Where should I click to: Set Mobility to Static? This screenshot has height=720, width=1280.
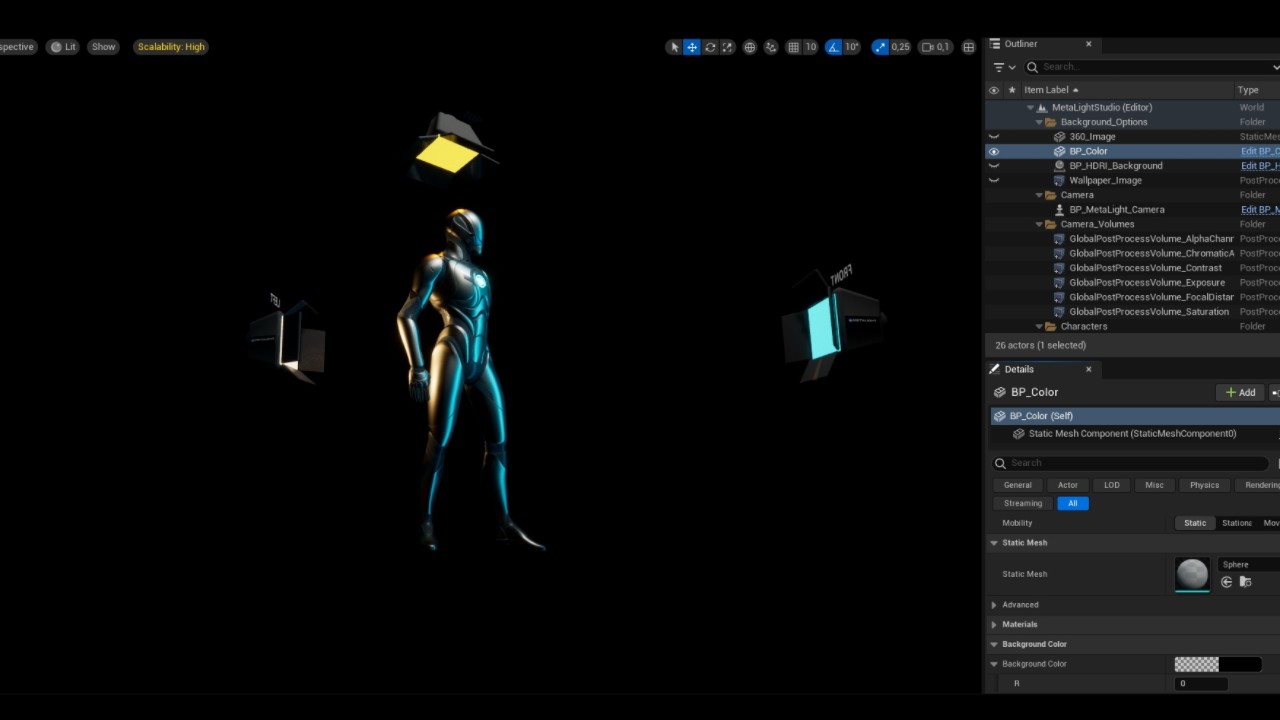click(1195, 523)
